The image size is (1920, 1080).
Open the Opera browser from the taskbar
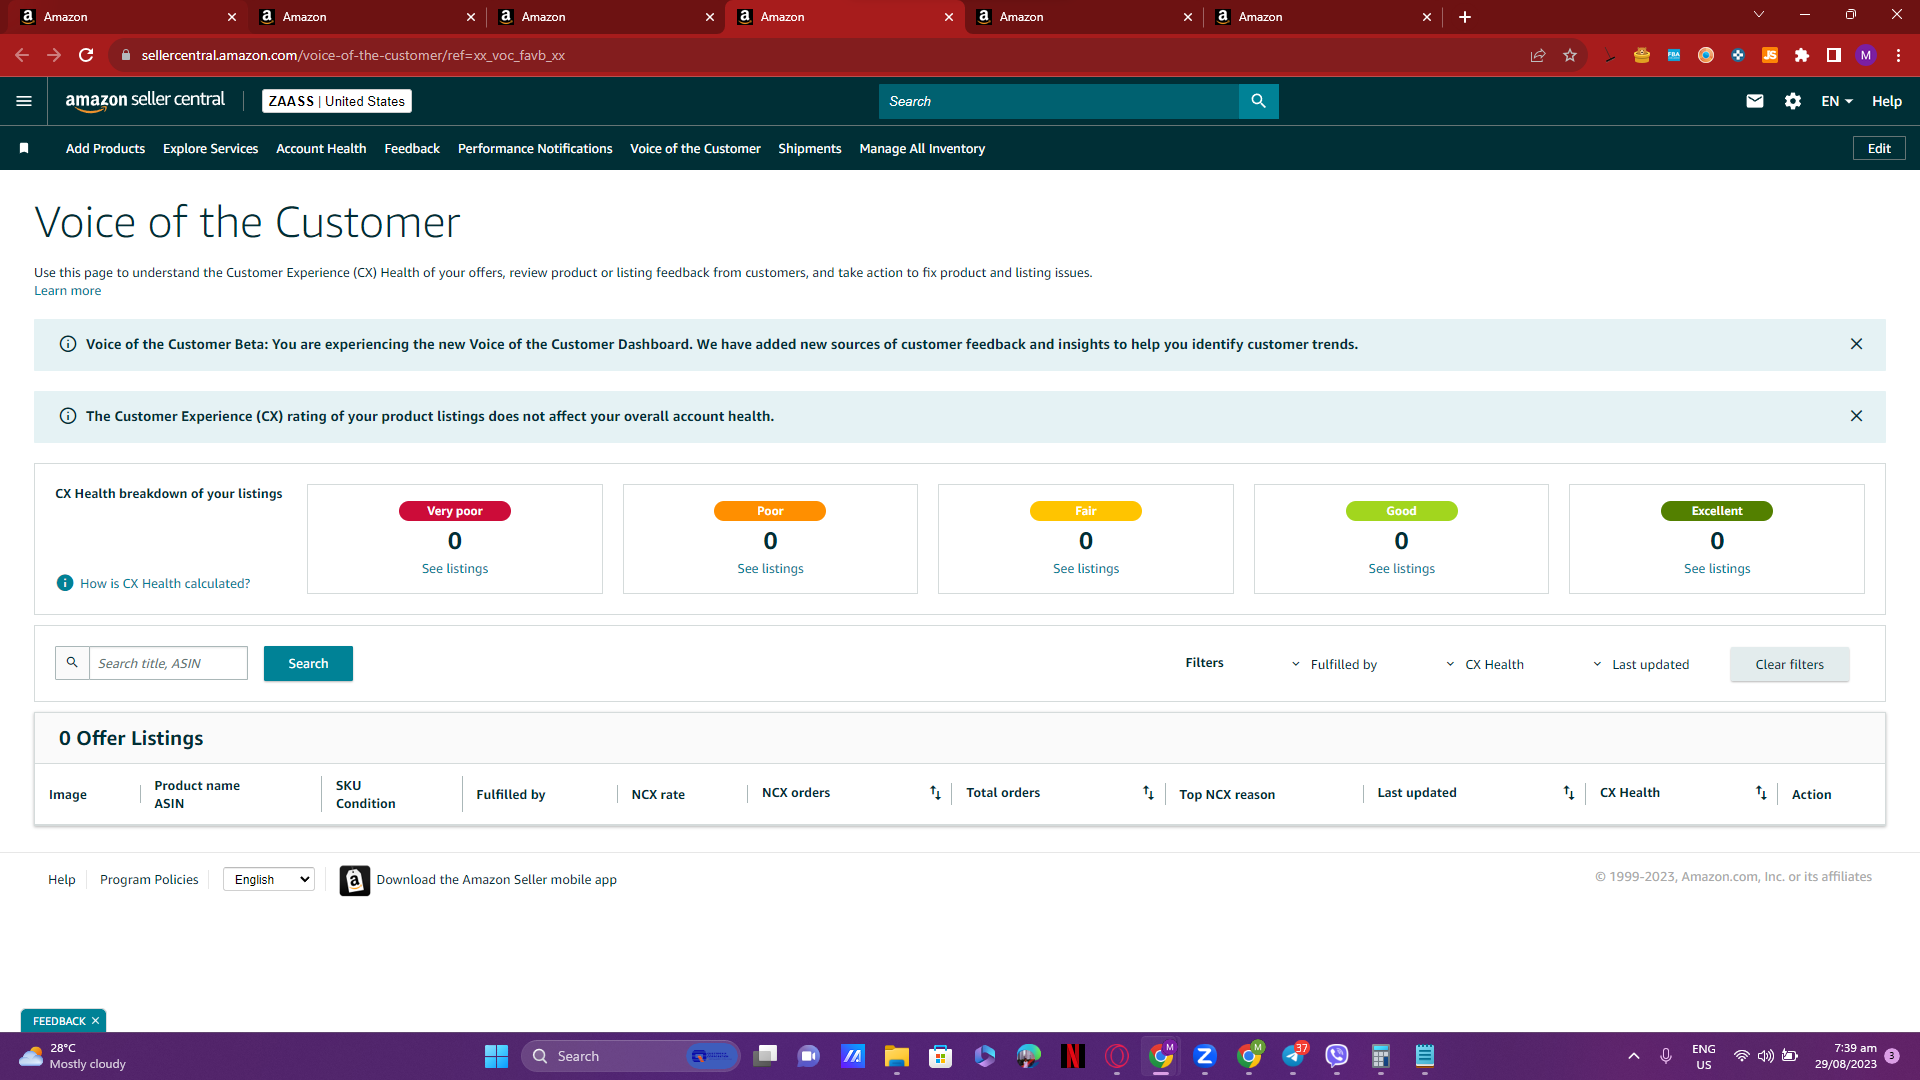1117,1056
